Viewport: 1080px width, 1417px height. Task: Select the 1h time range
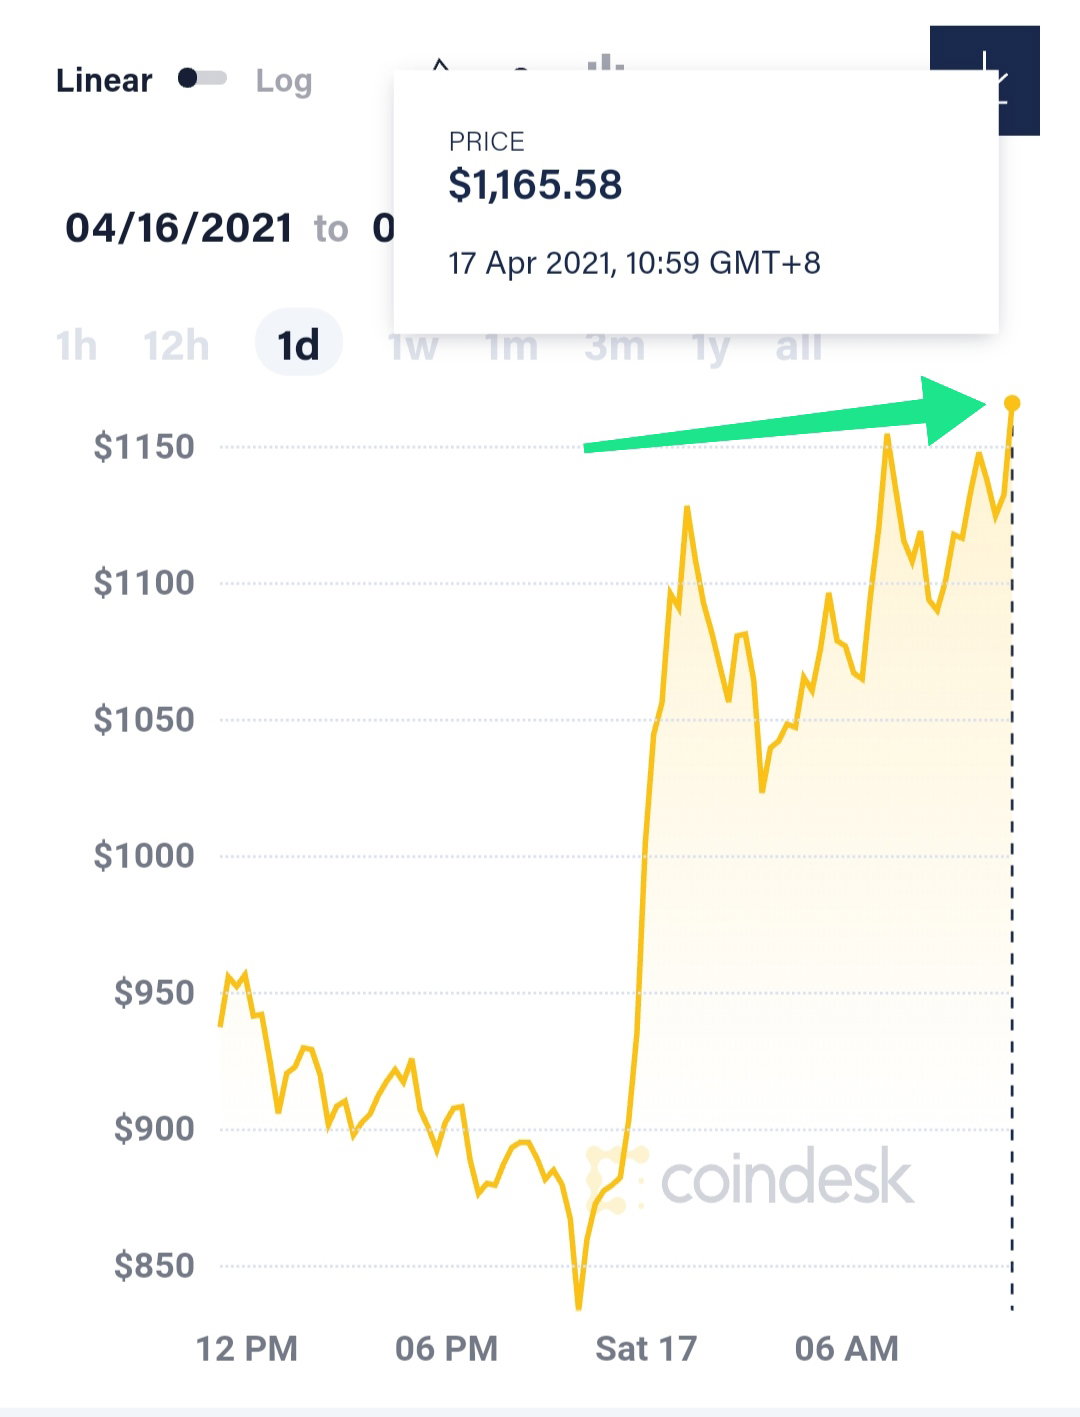76,346
